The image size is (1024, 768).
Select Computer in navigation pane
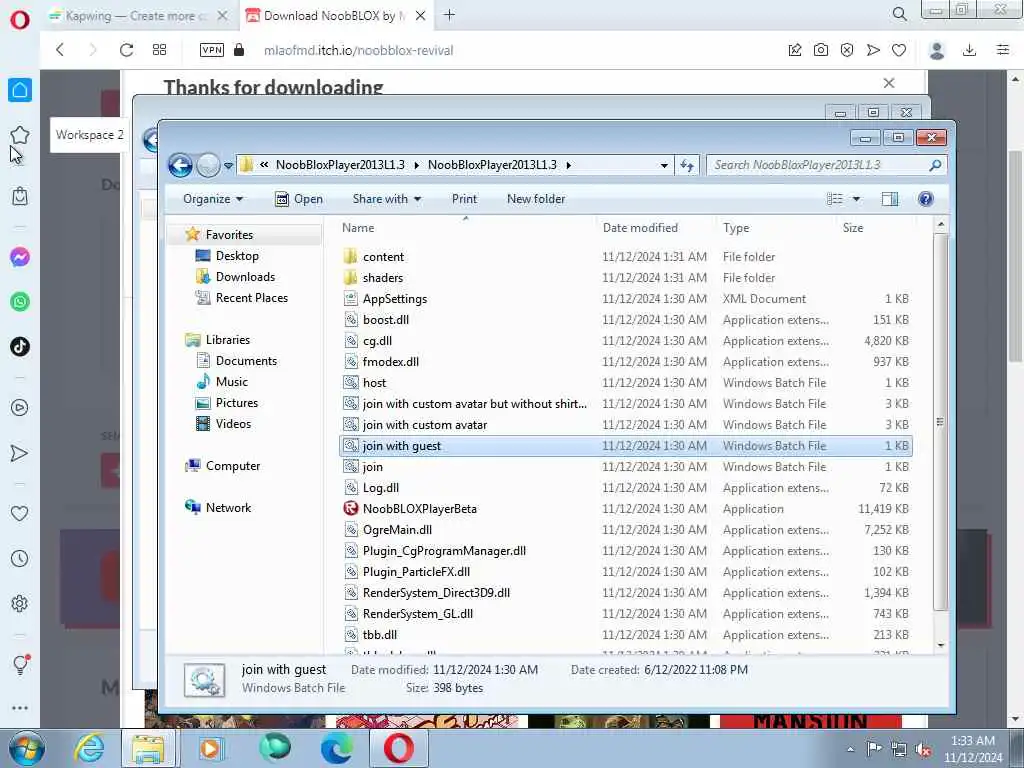[223, 466]
